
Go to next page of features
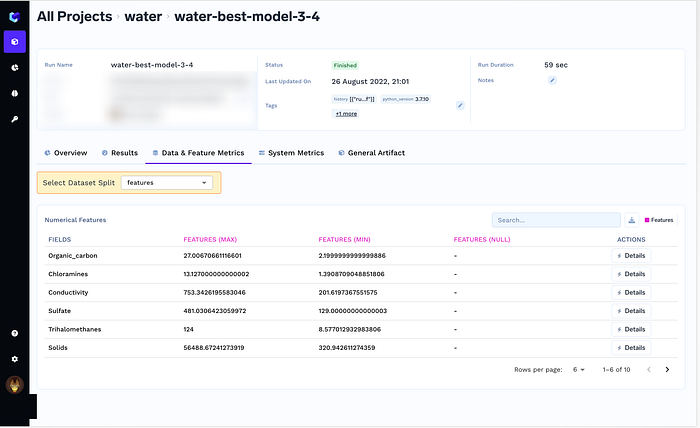[667, 370]
